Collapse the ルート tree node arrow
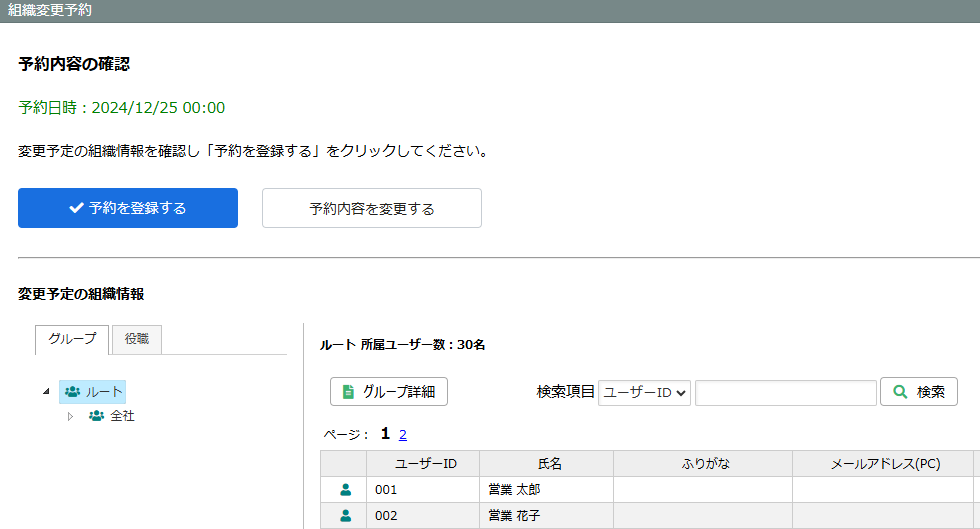 point(46,391)
